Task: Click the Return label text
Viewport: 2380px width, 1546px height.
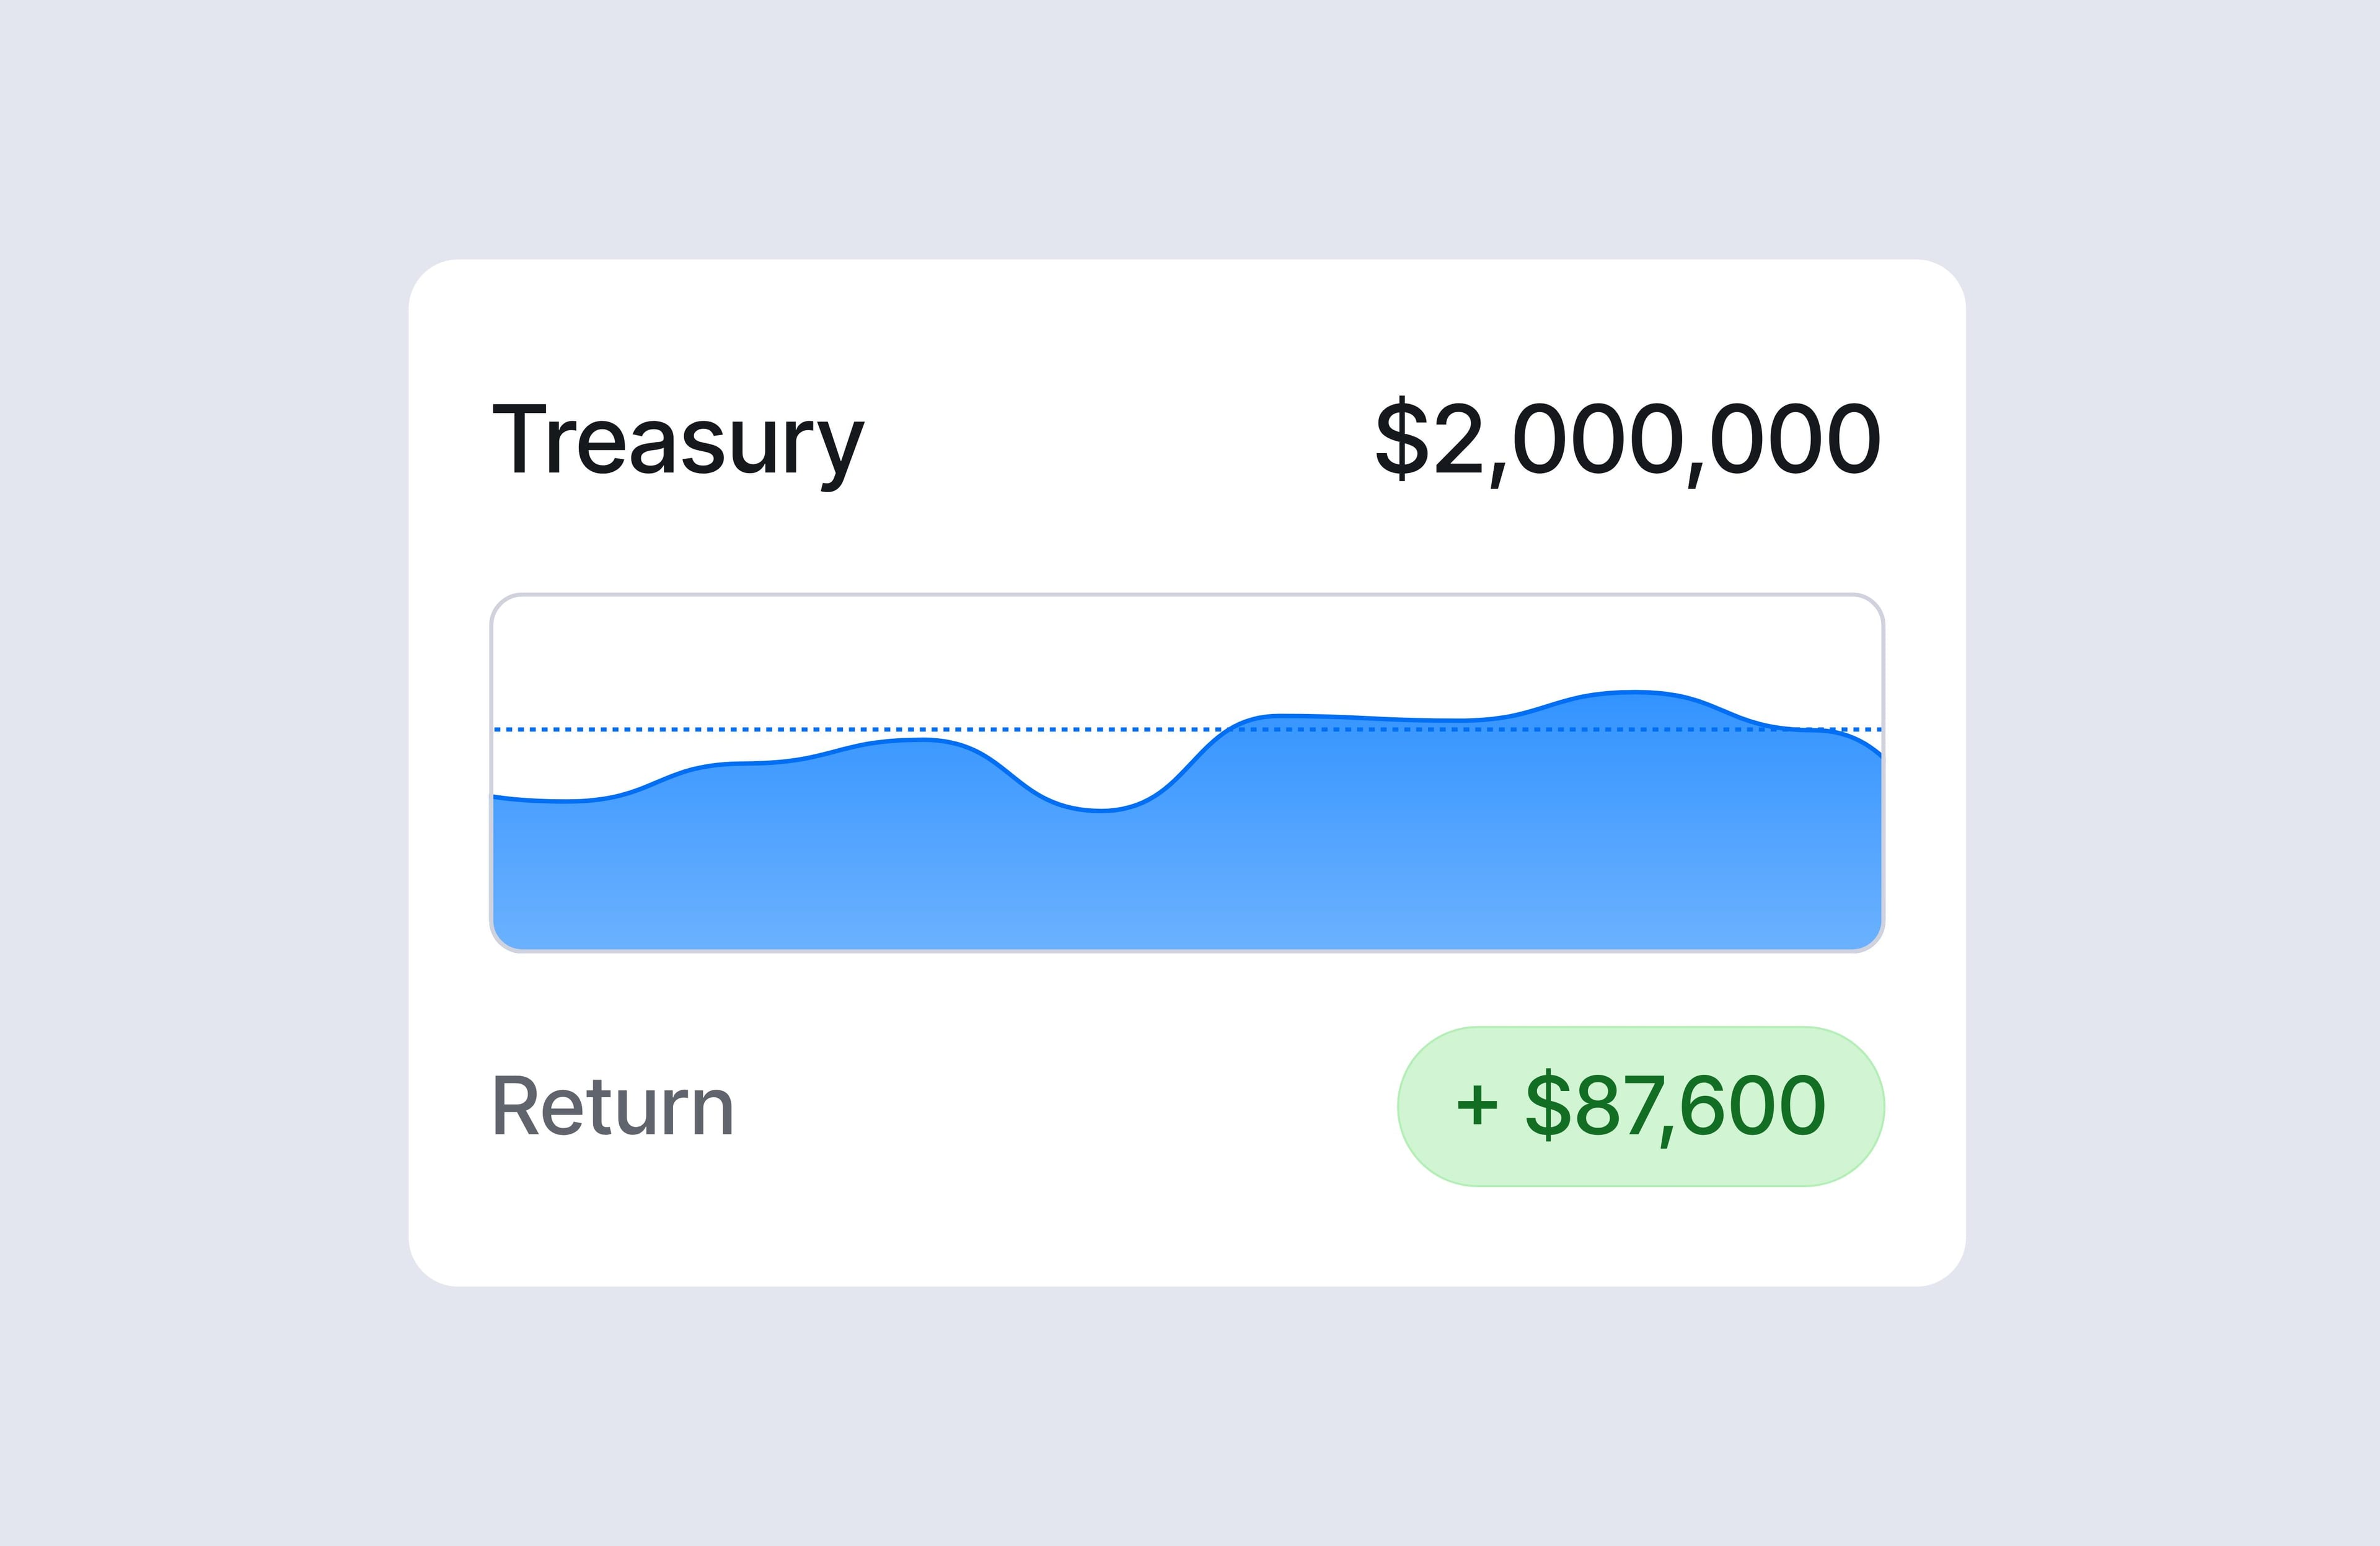Action: pyautogui.click(x=613, y=1107)
